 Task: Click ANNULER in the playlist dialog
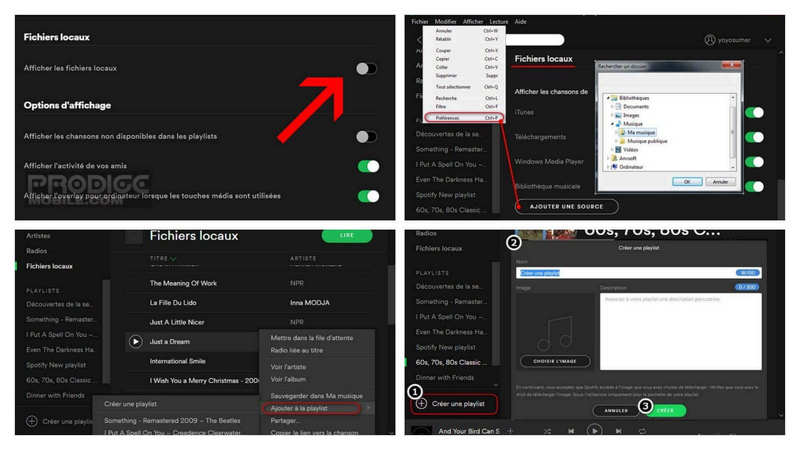click(x=616, y=410)
